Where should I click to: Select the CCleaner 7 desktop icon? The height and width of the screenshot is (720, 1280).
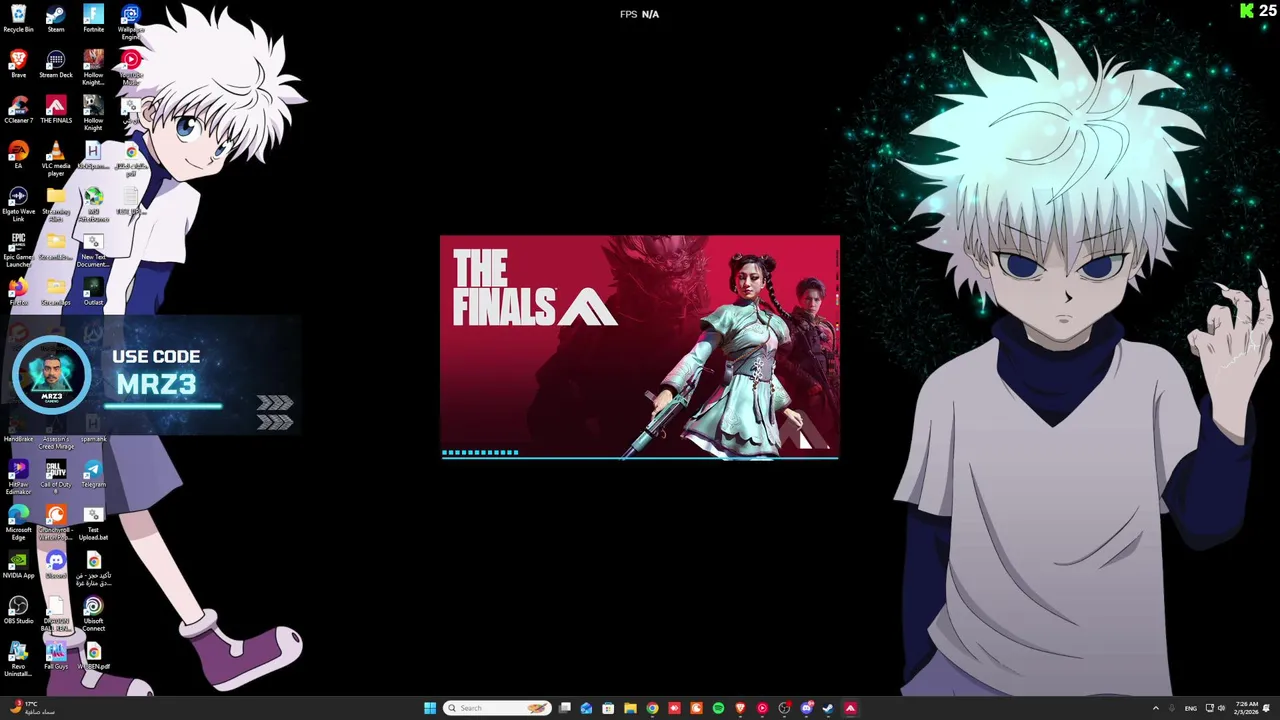point(18,110)
